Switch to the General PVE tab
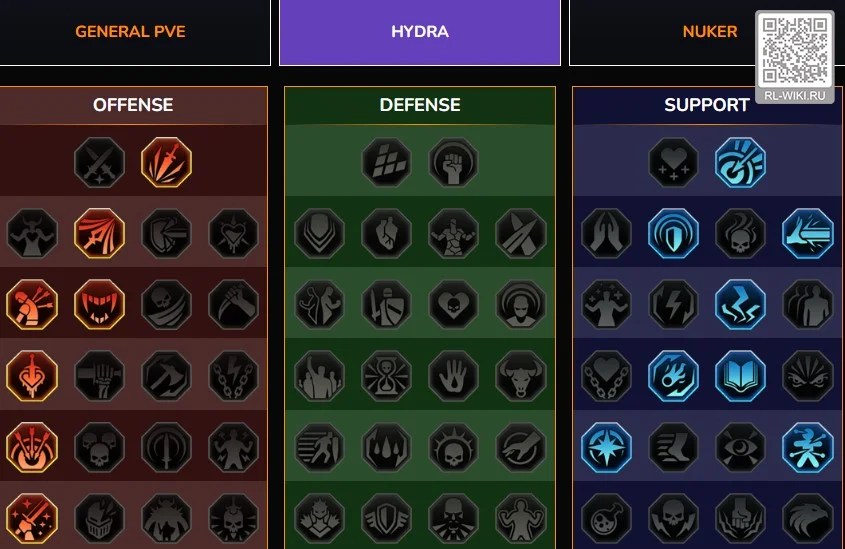Image resolution: width=845 pixels, height=549 pixels. click(x=130, y=31)
